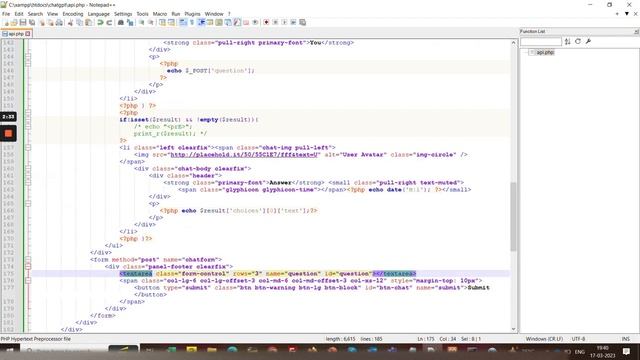
Task: Click the ENG language indicator in the taskbar
Action: [580, 351]
